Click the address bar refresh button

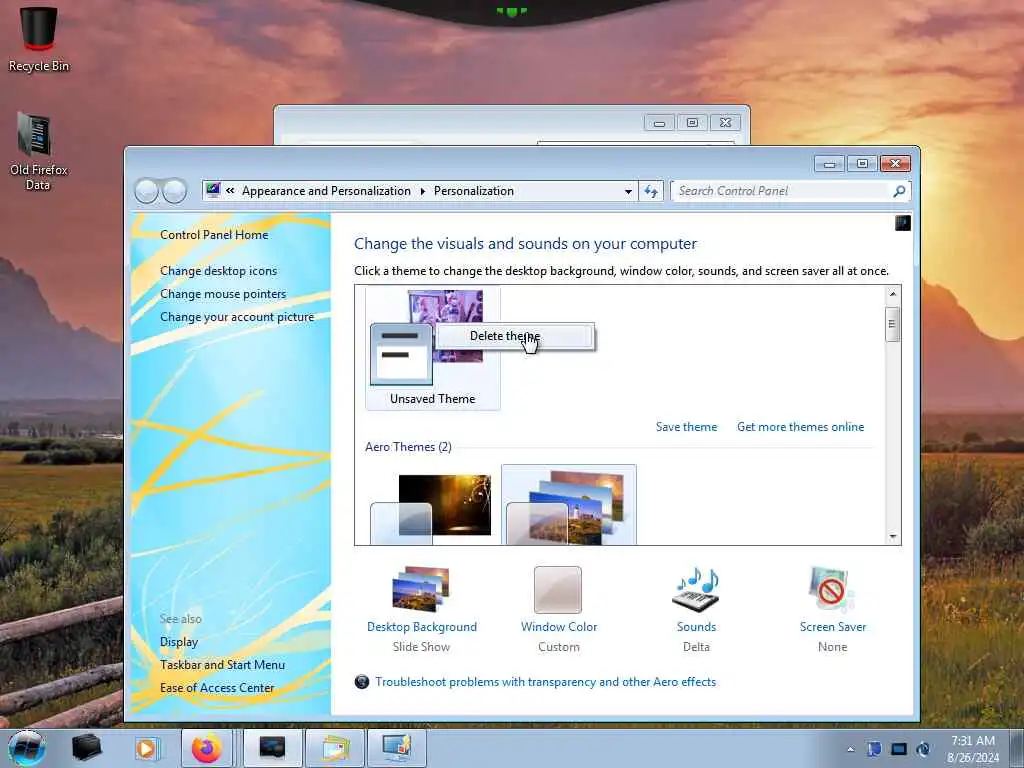point(651,191)
